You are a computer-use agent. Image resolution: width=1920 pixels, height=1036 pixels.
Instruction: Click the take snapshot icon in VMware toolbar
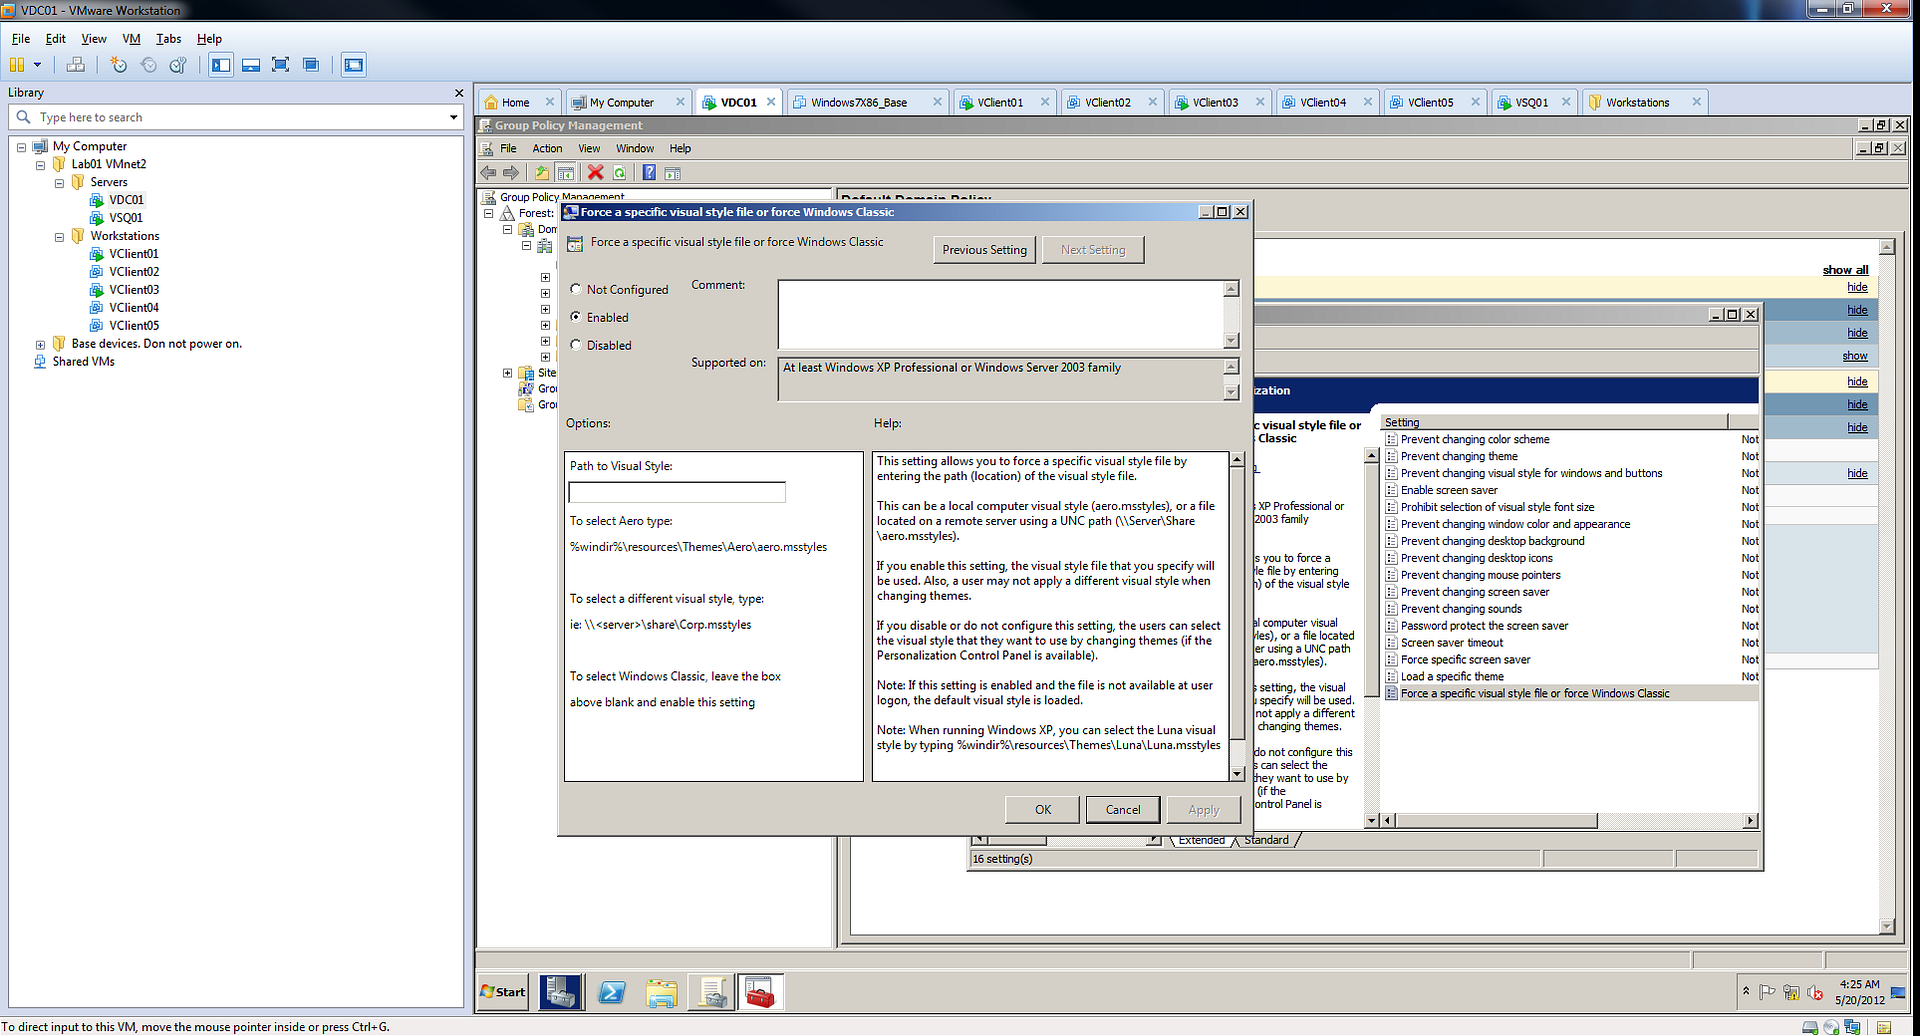(x=119, y=65)
